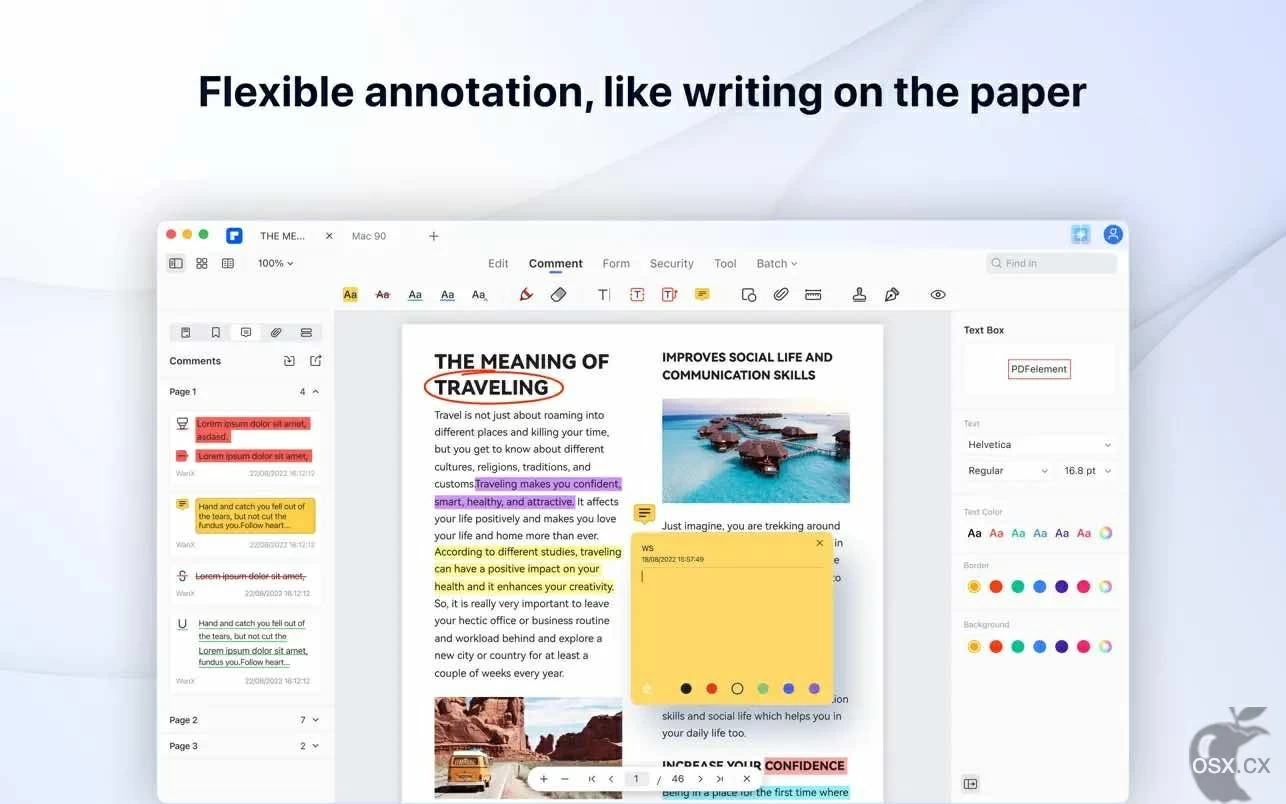Screen dimensions: 1286x804
Task: Click the page number input field
Action: point(636,779)
